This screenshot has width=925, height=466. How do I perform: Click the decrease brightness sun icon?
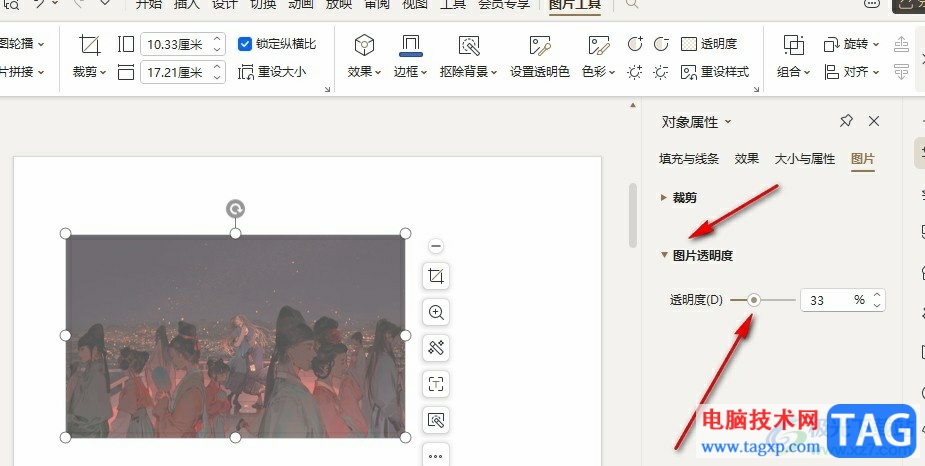[661, 72]
